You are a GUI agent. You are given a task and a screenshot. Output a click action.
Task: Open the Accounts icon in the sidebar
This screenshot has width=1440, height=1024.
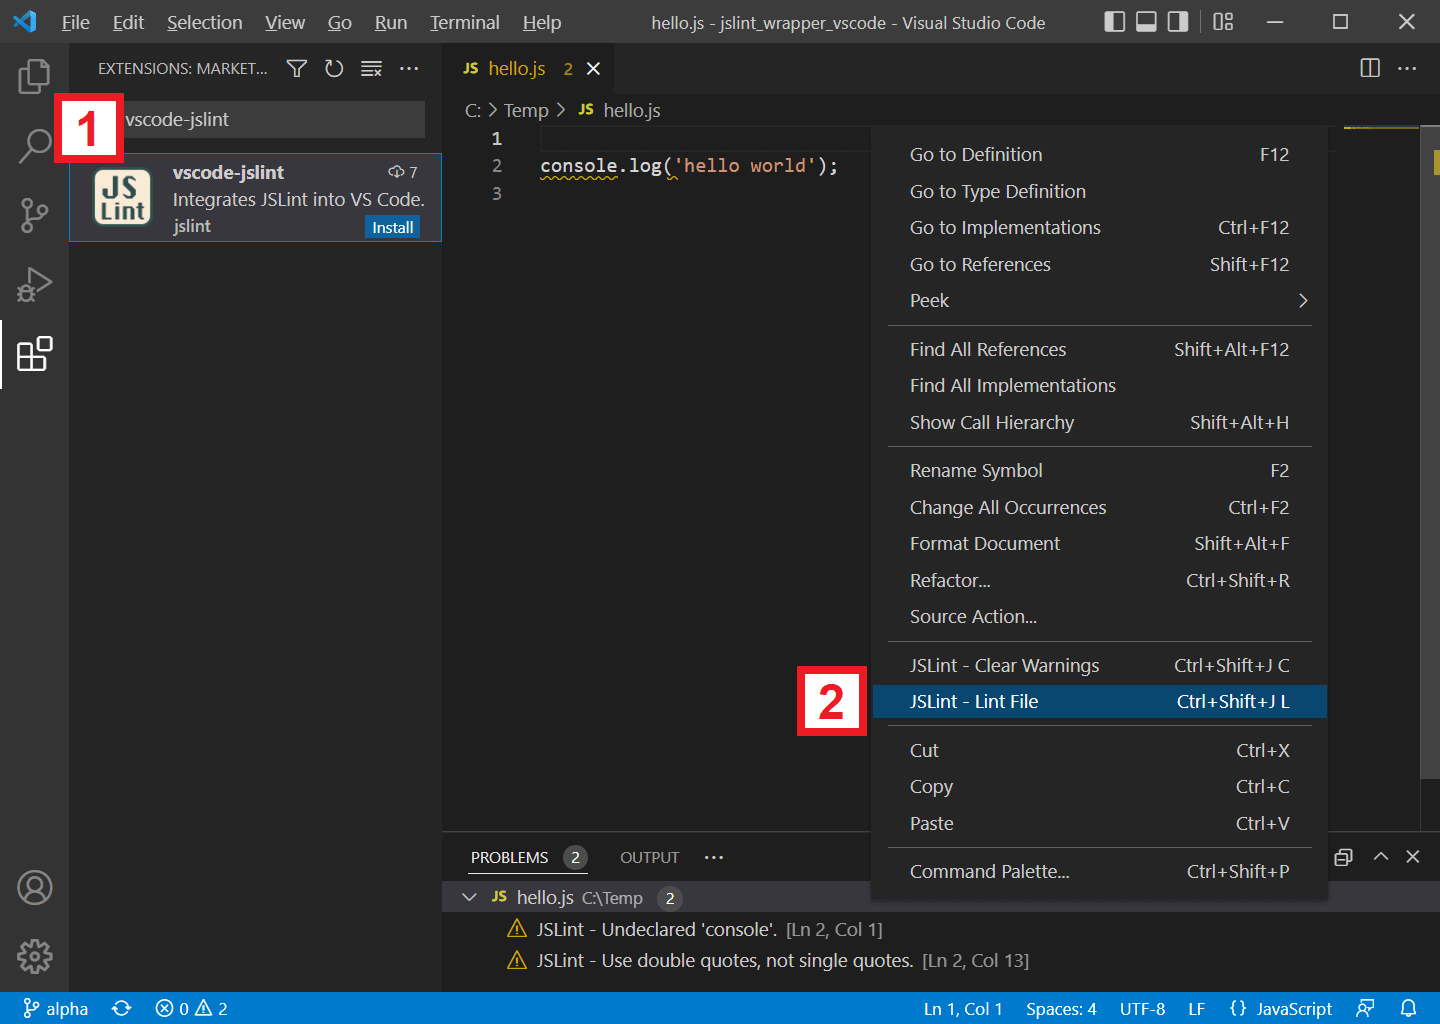(x=34, y=887)
